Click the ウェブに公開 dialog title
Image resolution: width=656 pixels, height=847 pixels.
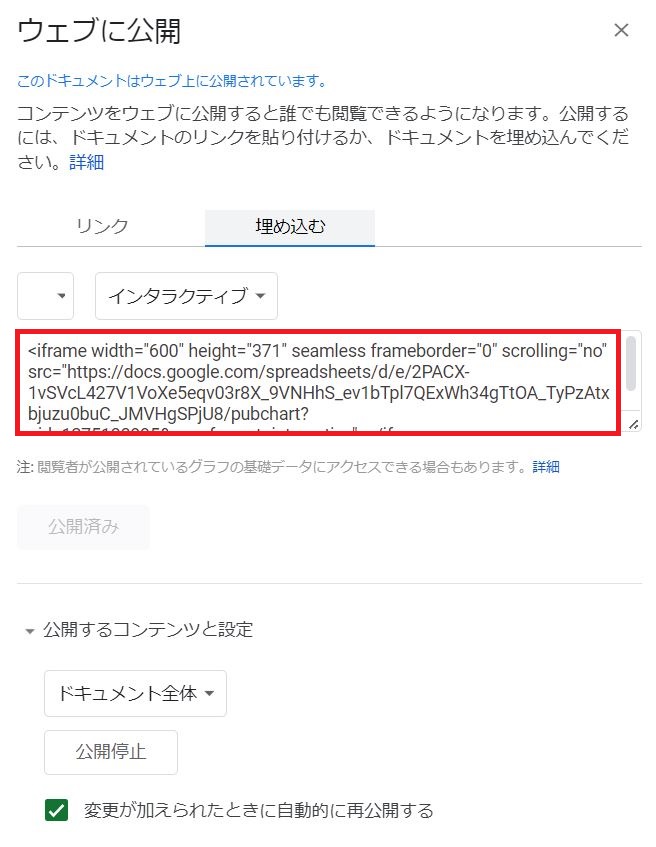click(x=99, y=31)
